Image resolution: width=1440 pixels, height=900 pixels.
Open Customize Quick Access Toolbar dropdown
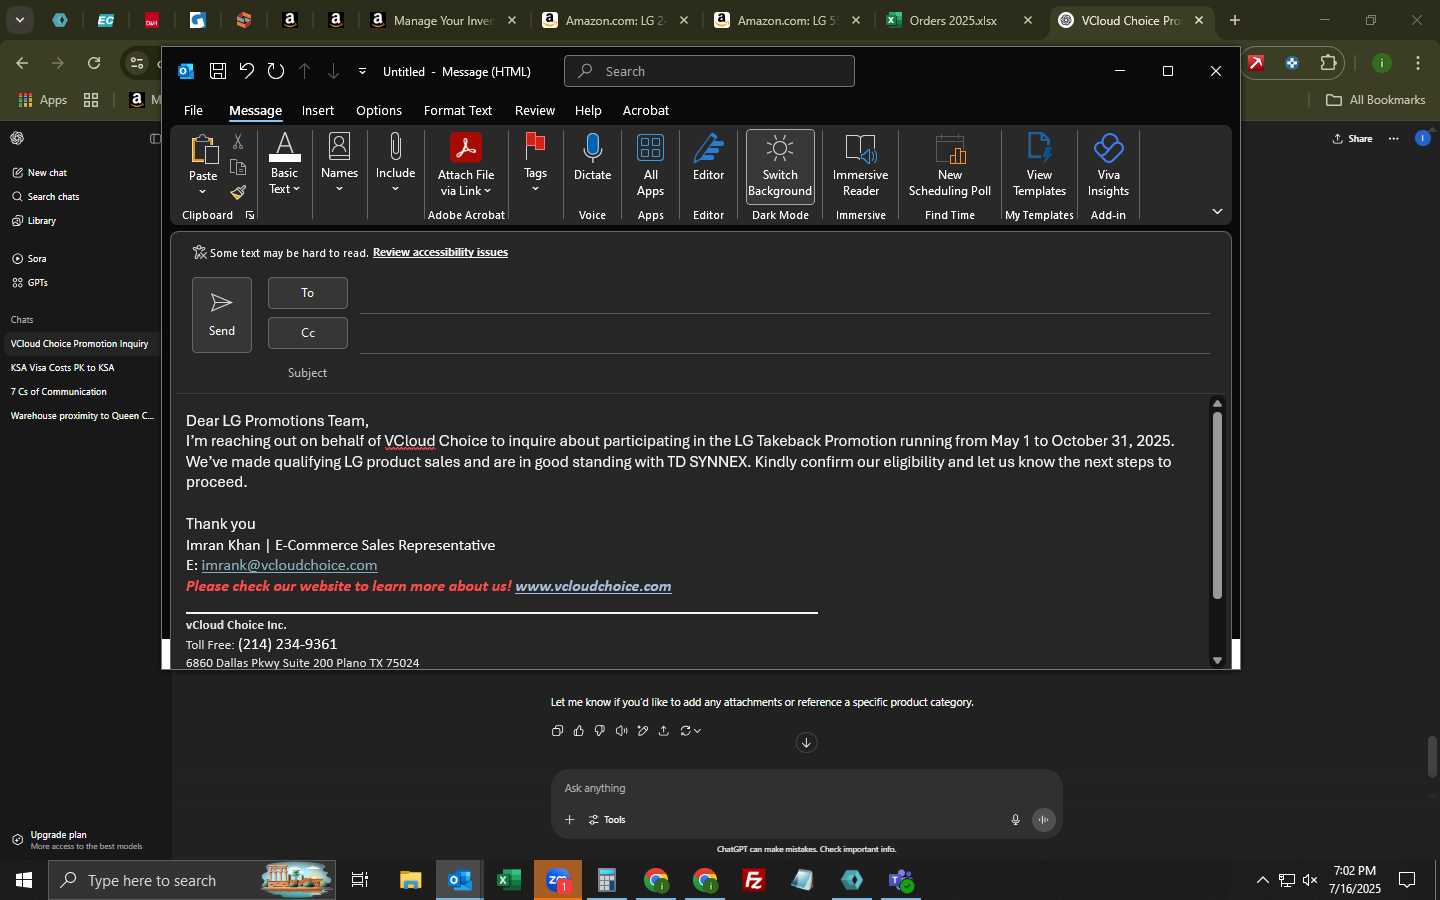(x=362, y=71)
